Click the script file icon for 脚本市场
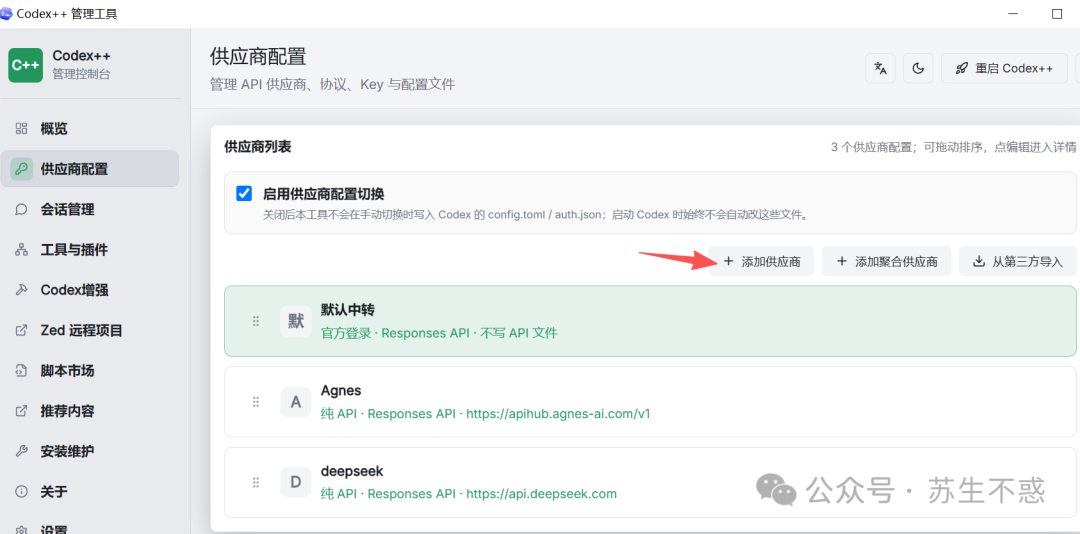 point(21,371)
